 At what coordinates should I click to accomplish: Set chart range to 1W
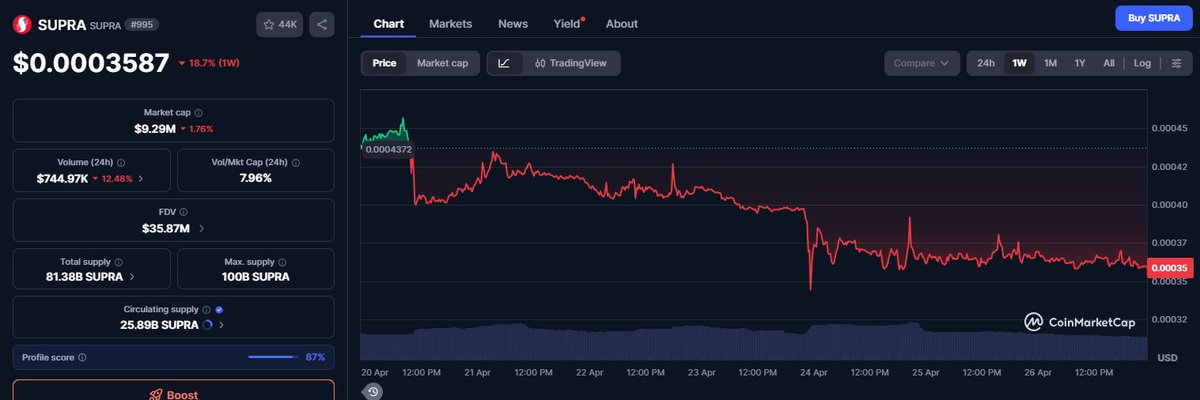coord(1019,63)
